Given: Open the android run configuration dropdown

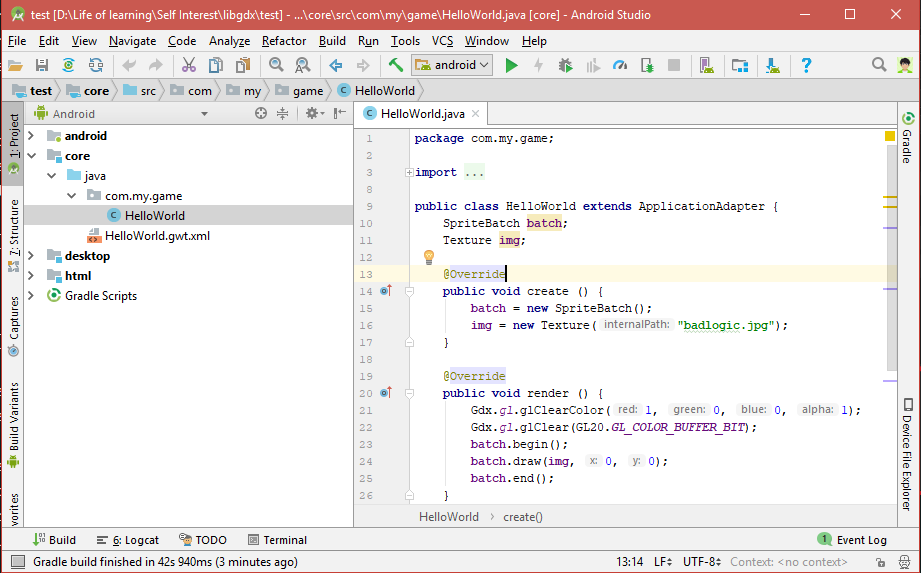Looking at the screenshot, I should (x=455, y=65).
